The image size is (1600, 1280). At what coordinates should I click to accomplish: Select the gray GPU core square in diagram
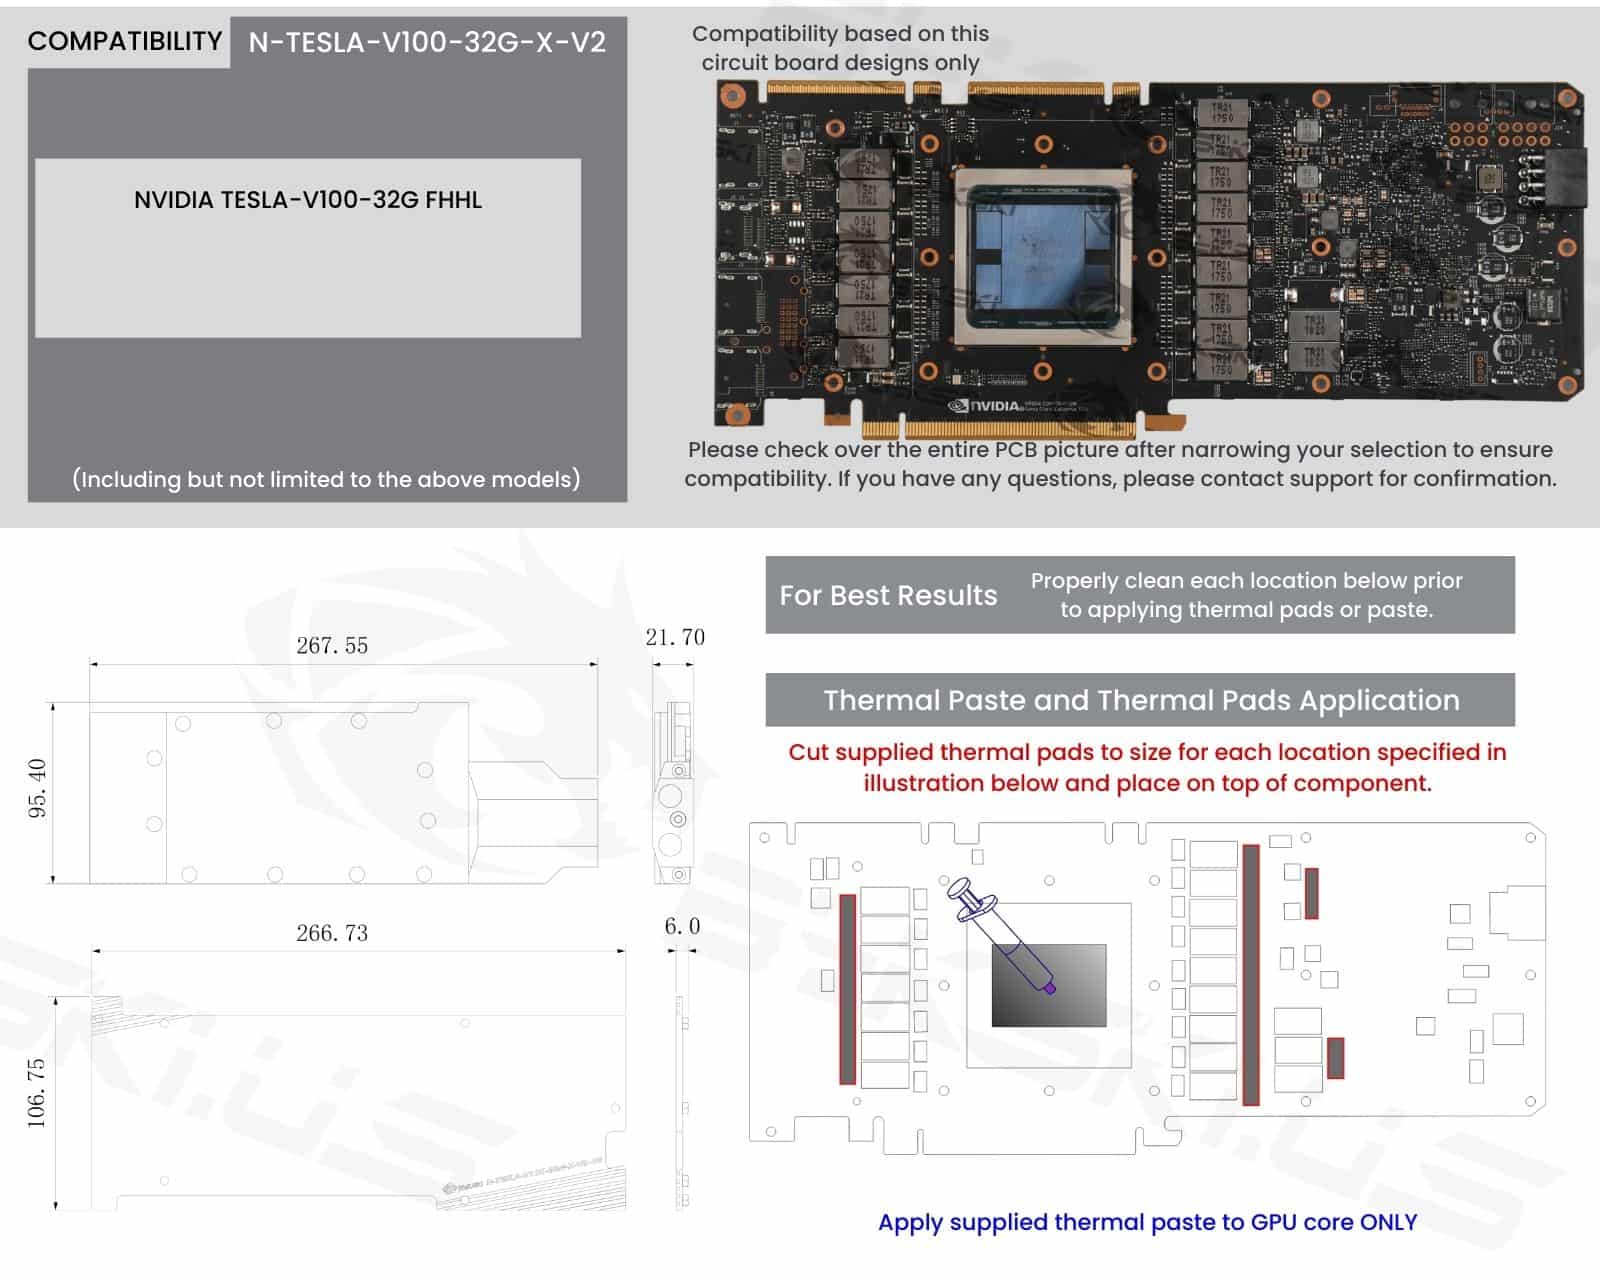[x=1049, y=985]
